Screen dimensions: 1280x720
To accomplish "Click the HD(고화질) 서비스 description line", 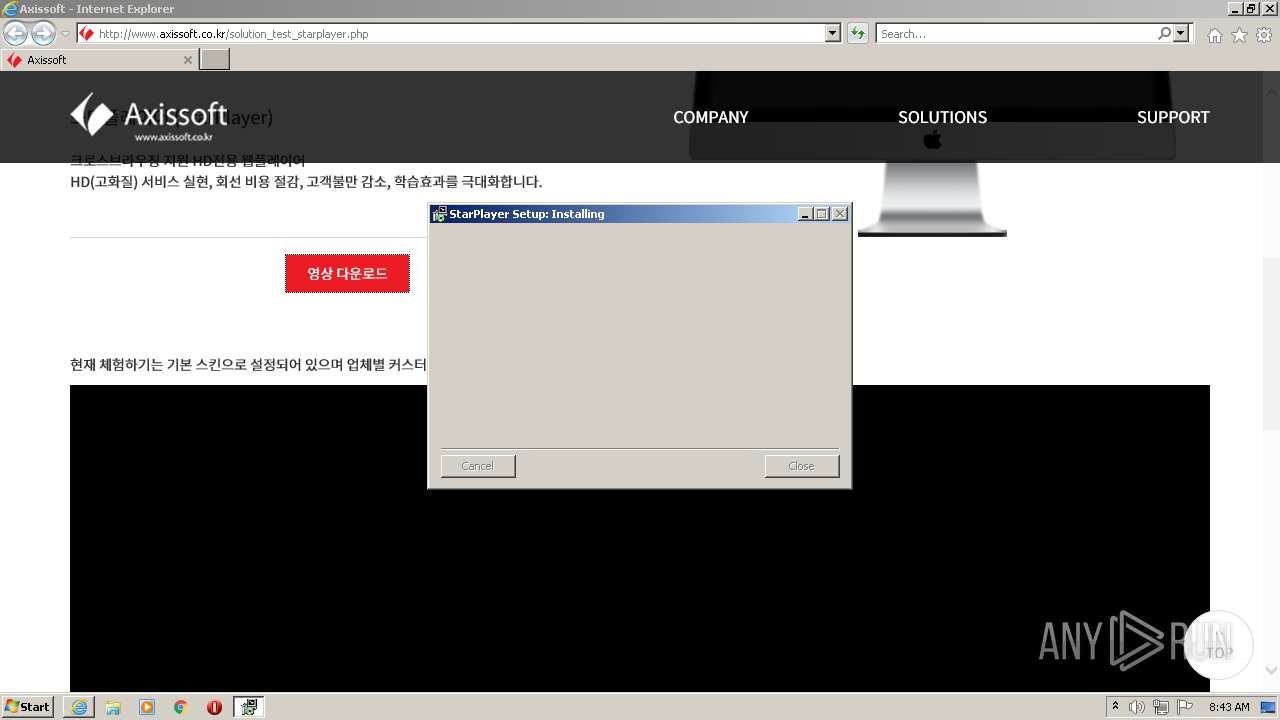I will (306, 182).
